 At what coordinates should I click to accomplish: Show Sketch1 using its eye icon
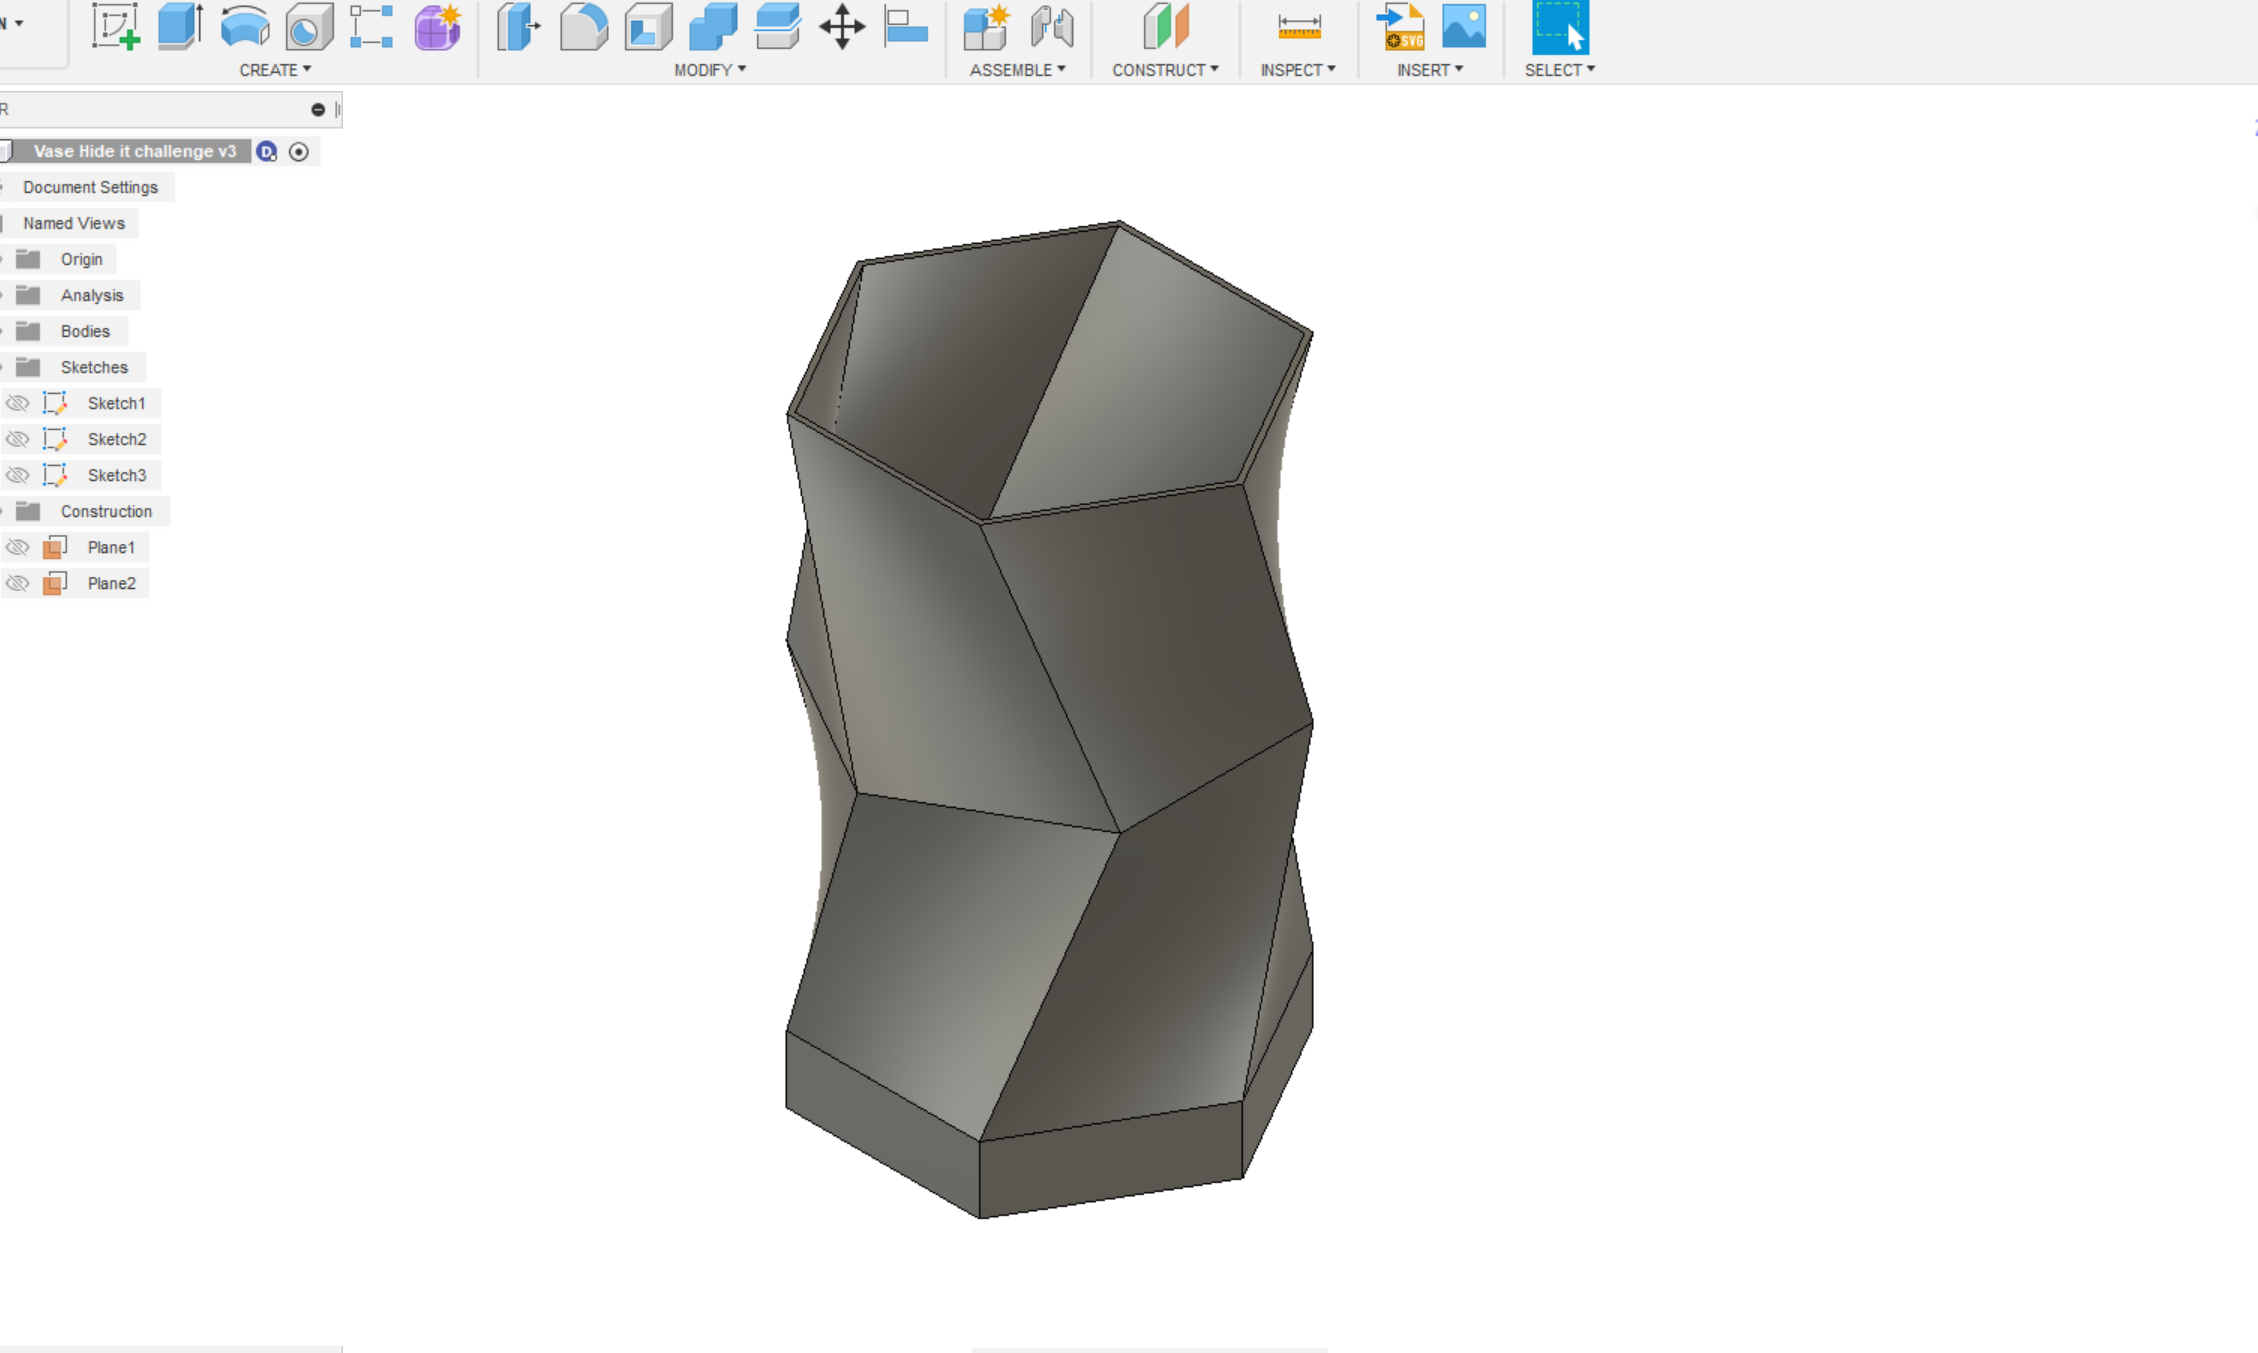coord(17,403)
